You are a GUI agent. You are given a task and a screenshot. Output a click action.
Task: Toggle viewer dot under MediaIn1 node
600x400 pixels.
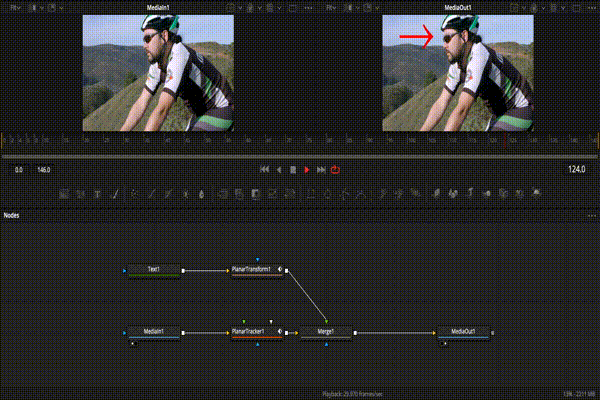pyautogui.click(x=133, y=342)
